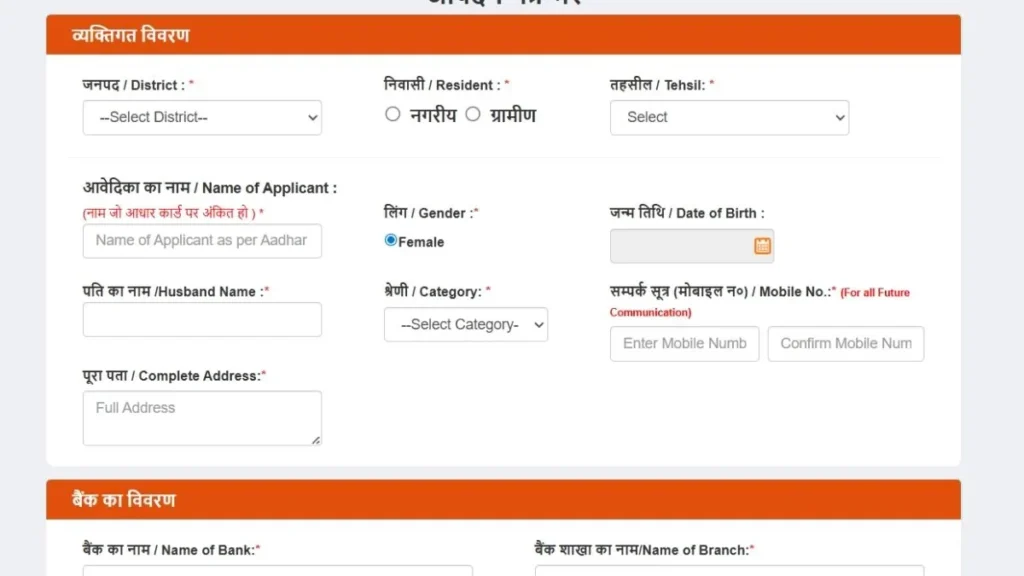Click the Enter Mobile Number field
The width and height of the screenshot is (1024, 576).
684,343
